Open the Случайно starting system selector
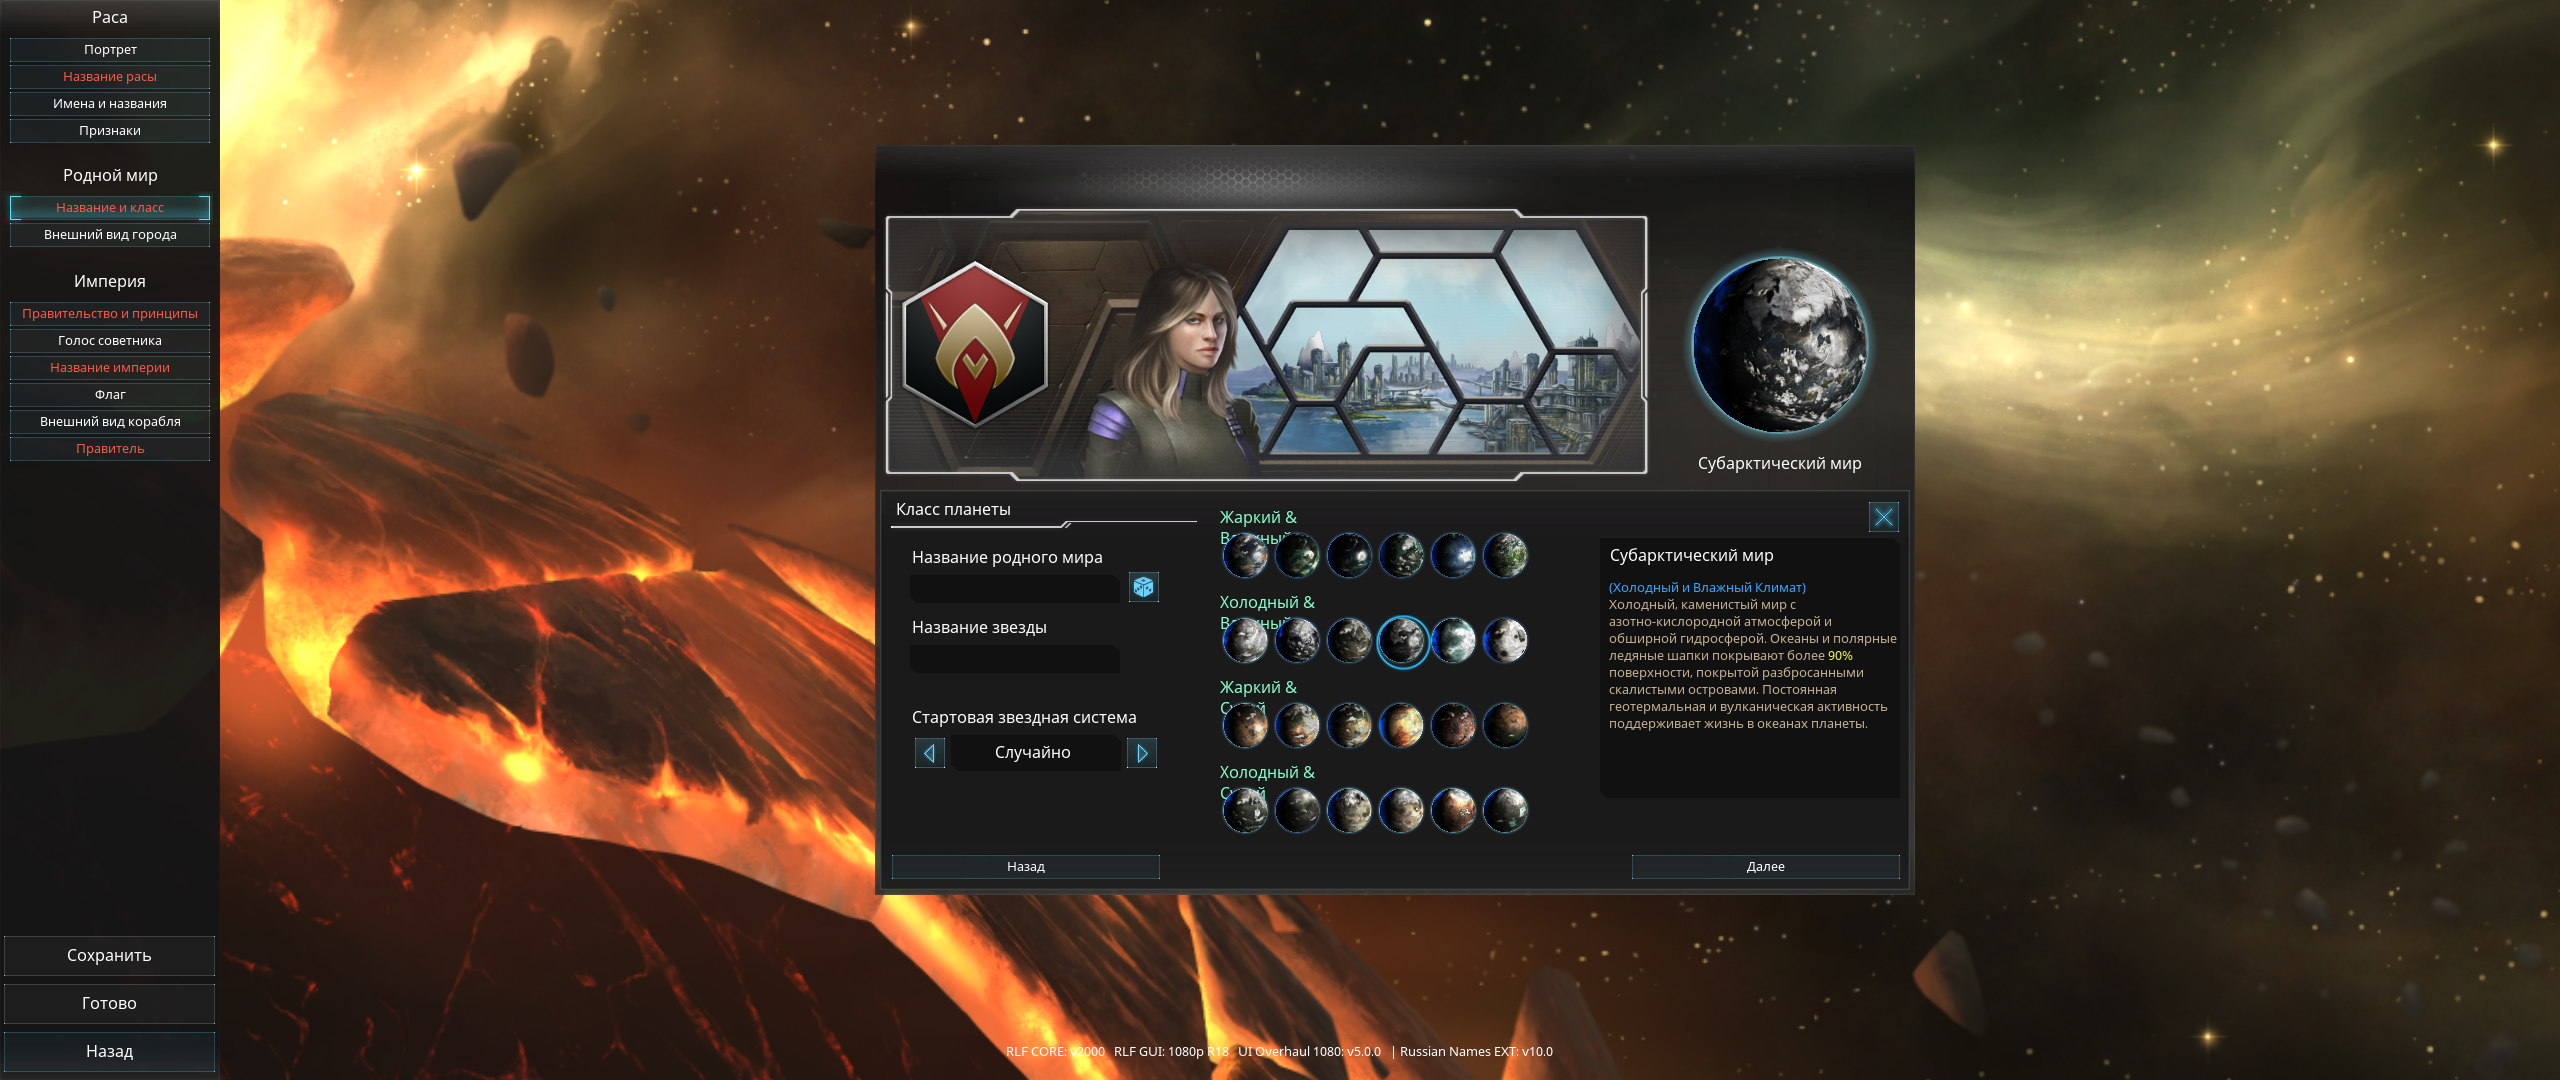This screenshot has width=2560, height=1080. click(x=1034, y=753)
